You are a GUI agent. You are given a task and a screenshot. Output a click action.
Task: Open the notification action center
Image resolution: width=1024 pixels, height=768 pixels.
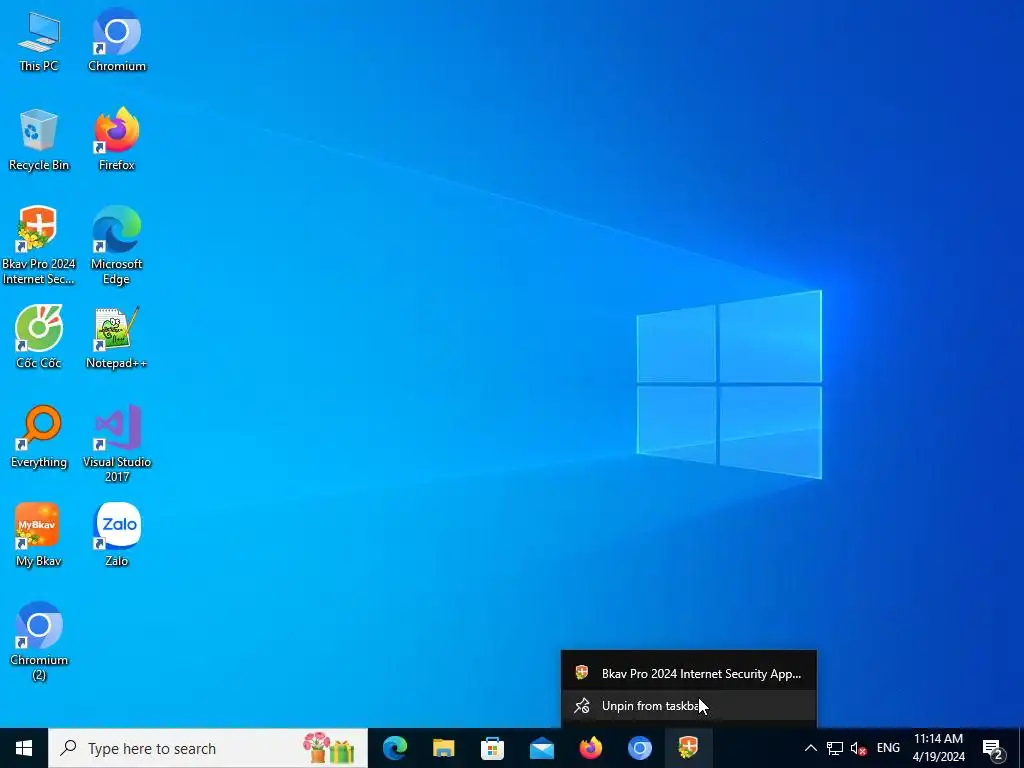[994, 749]
